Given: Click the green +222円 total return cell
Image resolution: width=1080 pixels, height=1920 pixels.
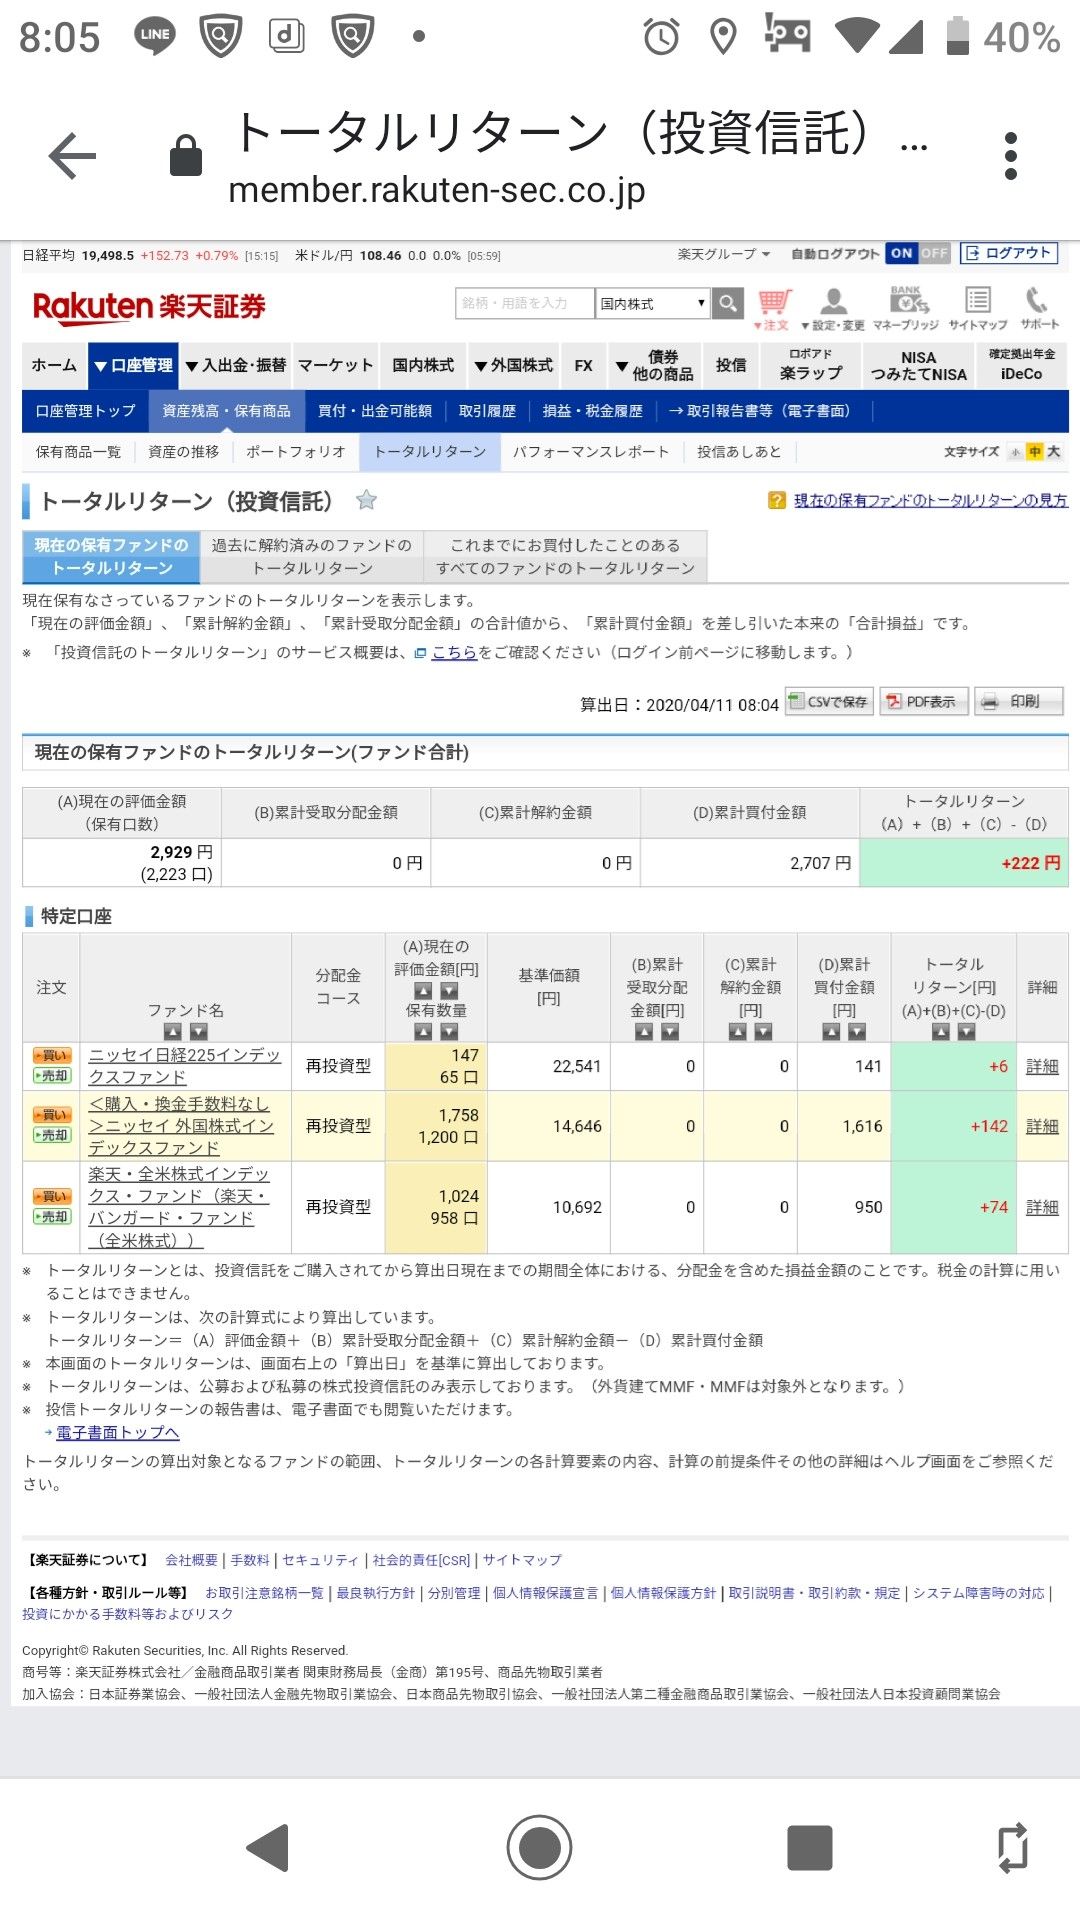Looking at the screenshot, I should 964,863.
